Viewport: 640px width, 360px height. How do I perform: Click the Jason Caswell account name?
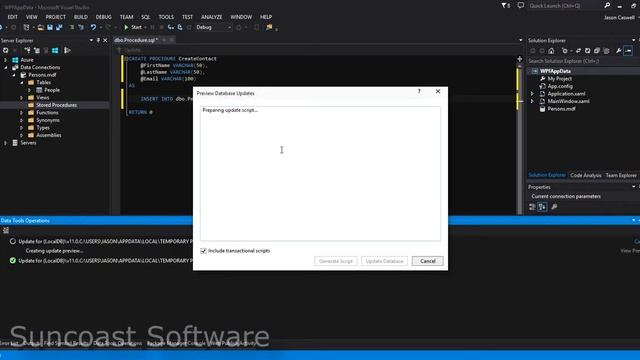[x=619, y=18]
